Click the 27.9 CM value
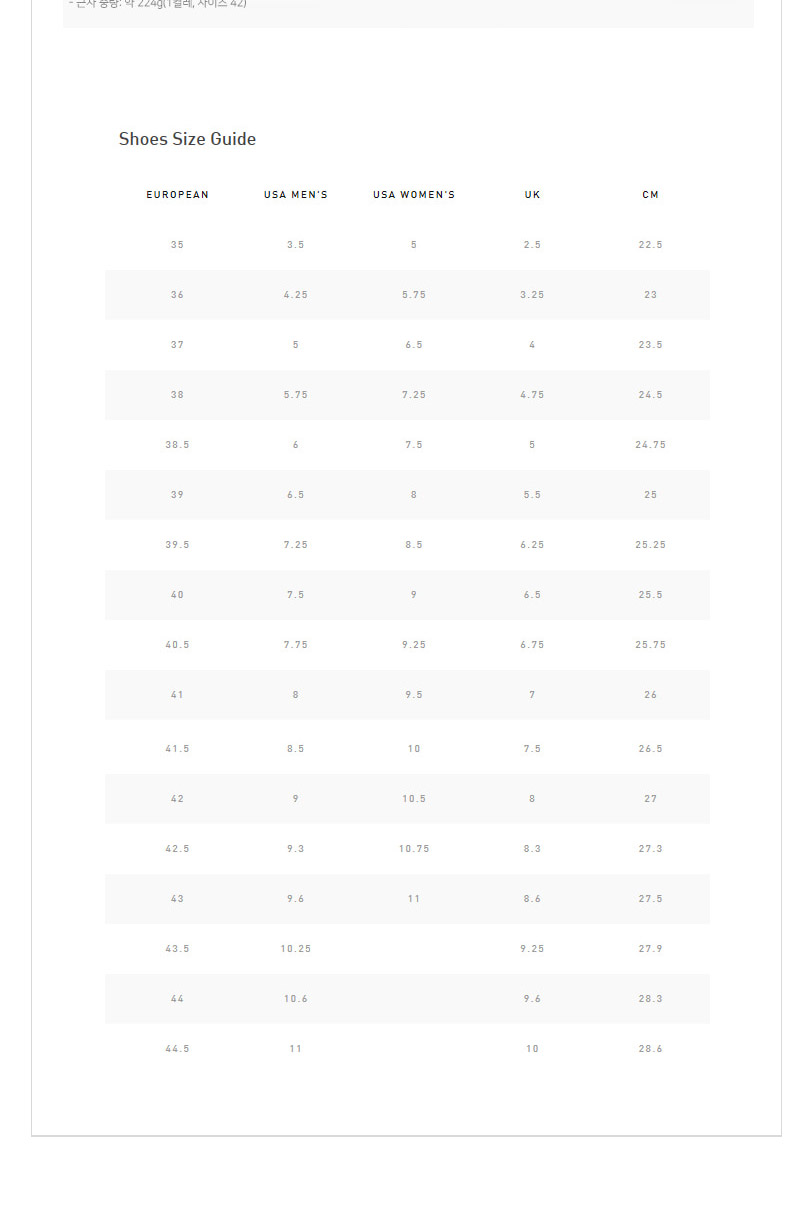The width and height of the screenshot is (810, 1223). pyautogui.click(x=651, y=949)
